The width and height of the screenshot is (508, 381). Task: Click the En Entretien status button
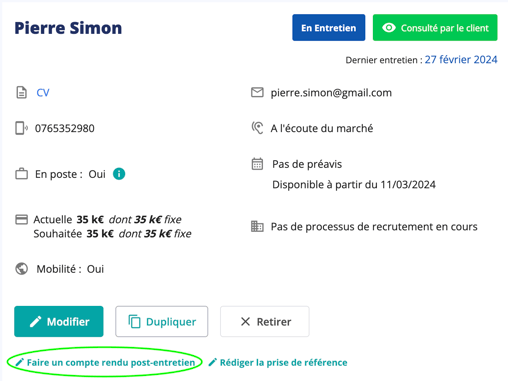point(329,28)
